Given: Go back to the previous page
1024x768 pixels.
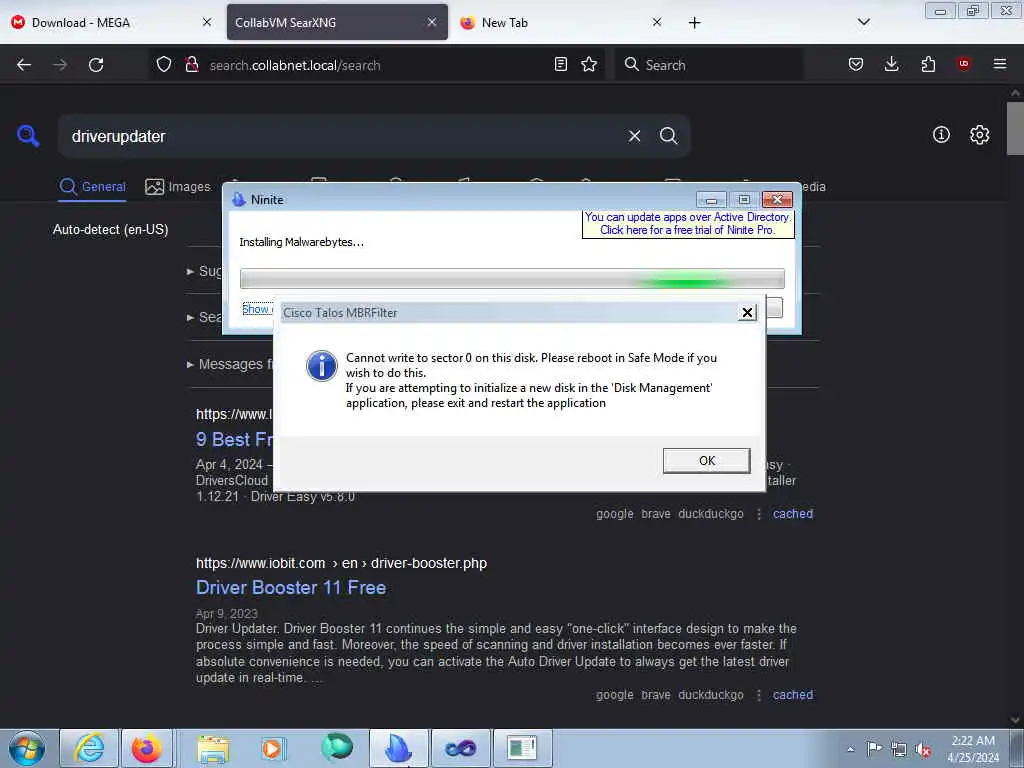Looking at the screenshot, I should coord(24,65).
